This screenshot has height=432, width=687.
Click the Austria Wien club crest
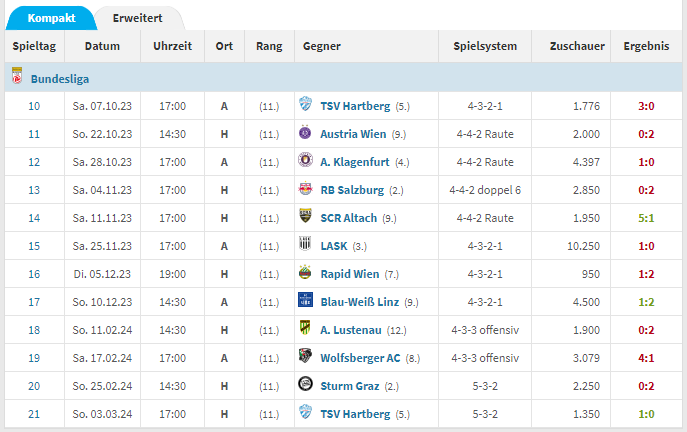[x=305, y=132]
